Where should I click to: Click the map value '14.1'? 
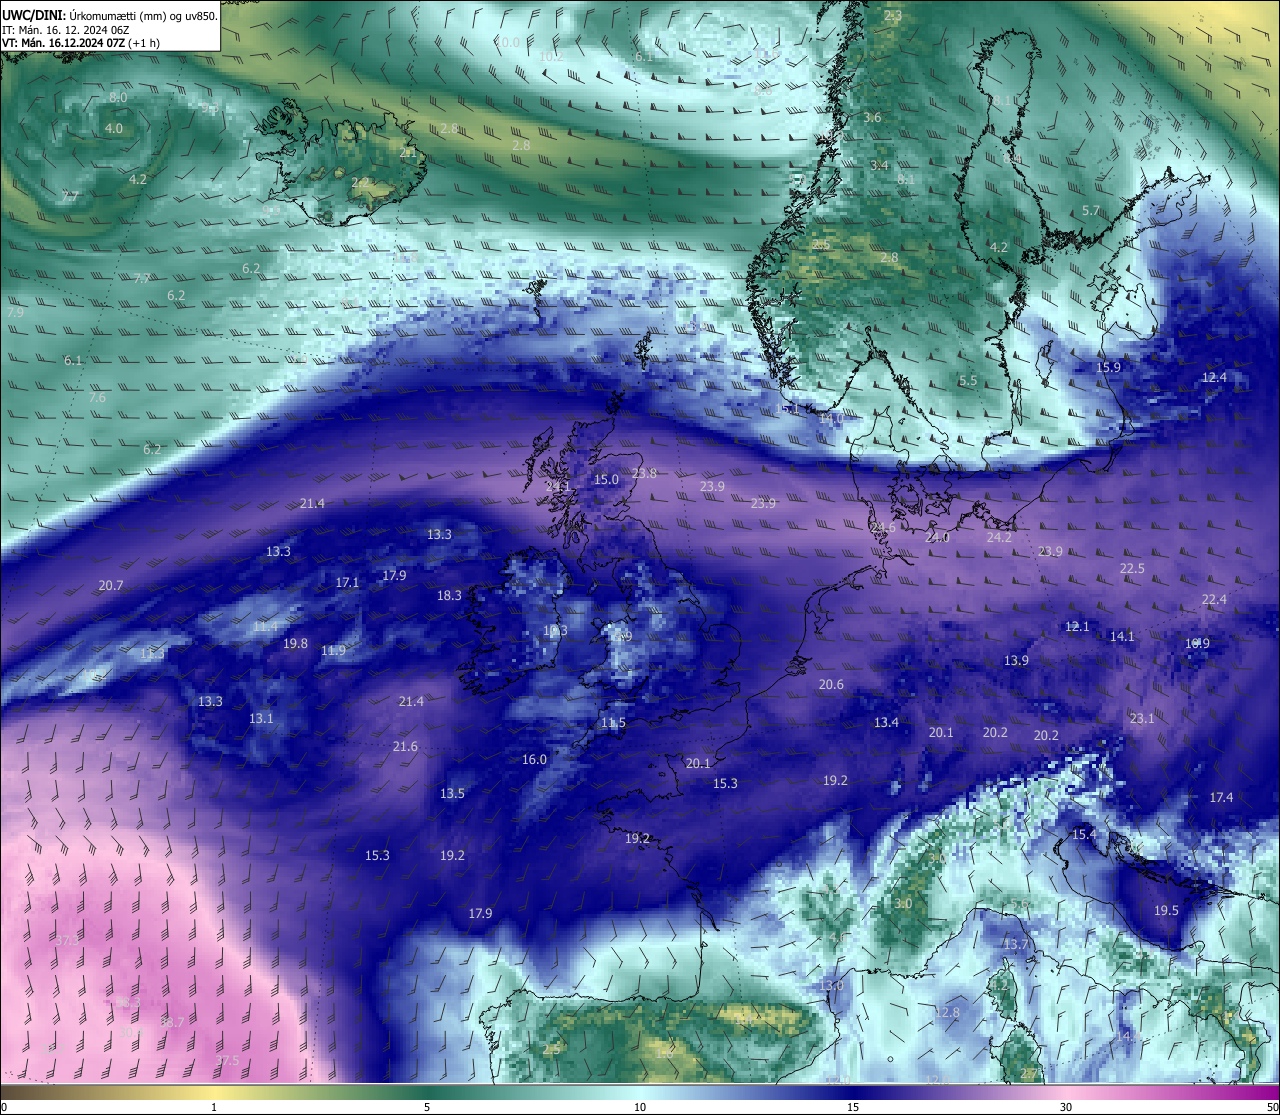pos(1122,636)
